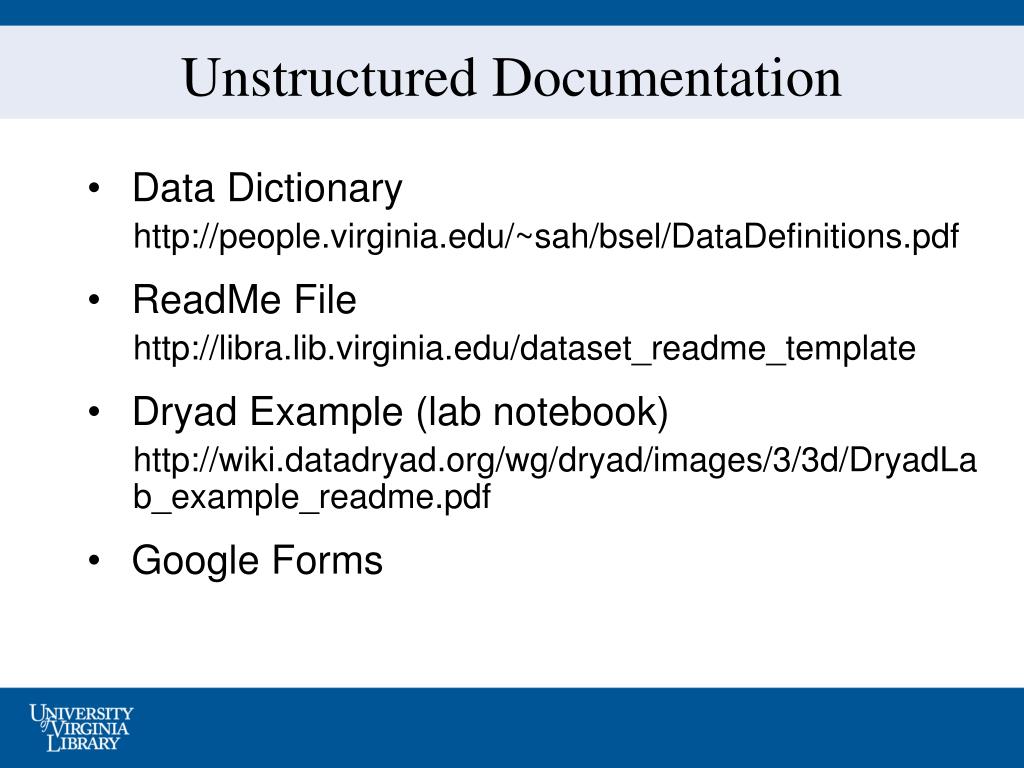The height and width of the screenshot is (768, 1024).
Task: Select the Google Forms bullet text
Action: tap(257, 560)
